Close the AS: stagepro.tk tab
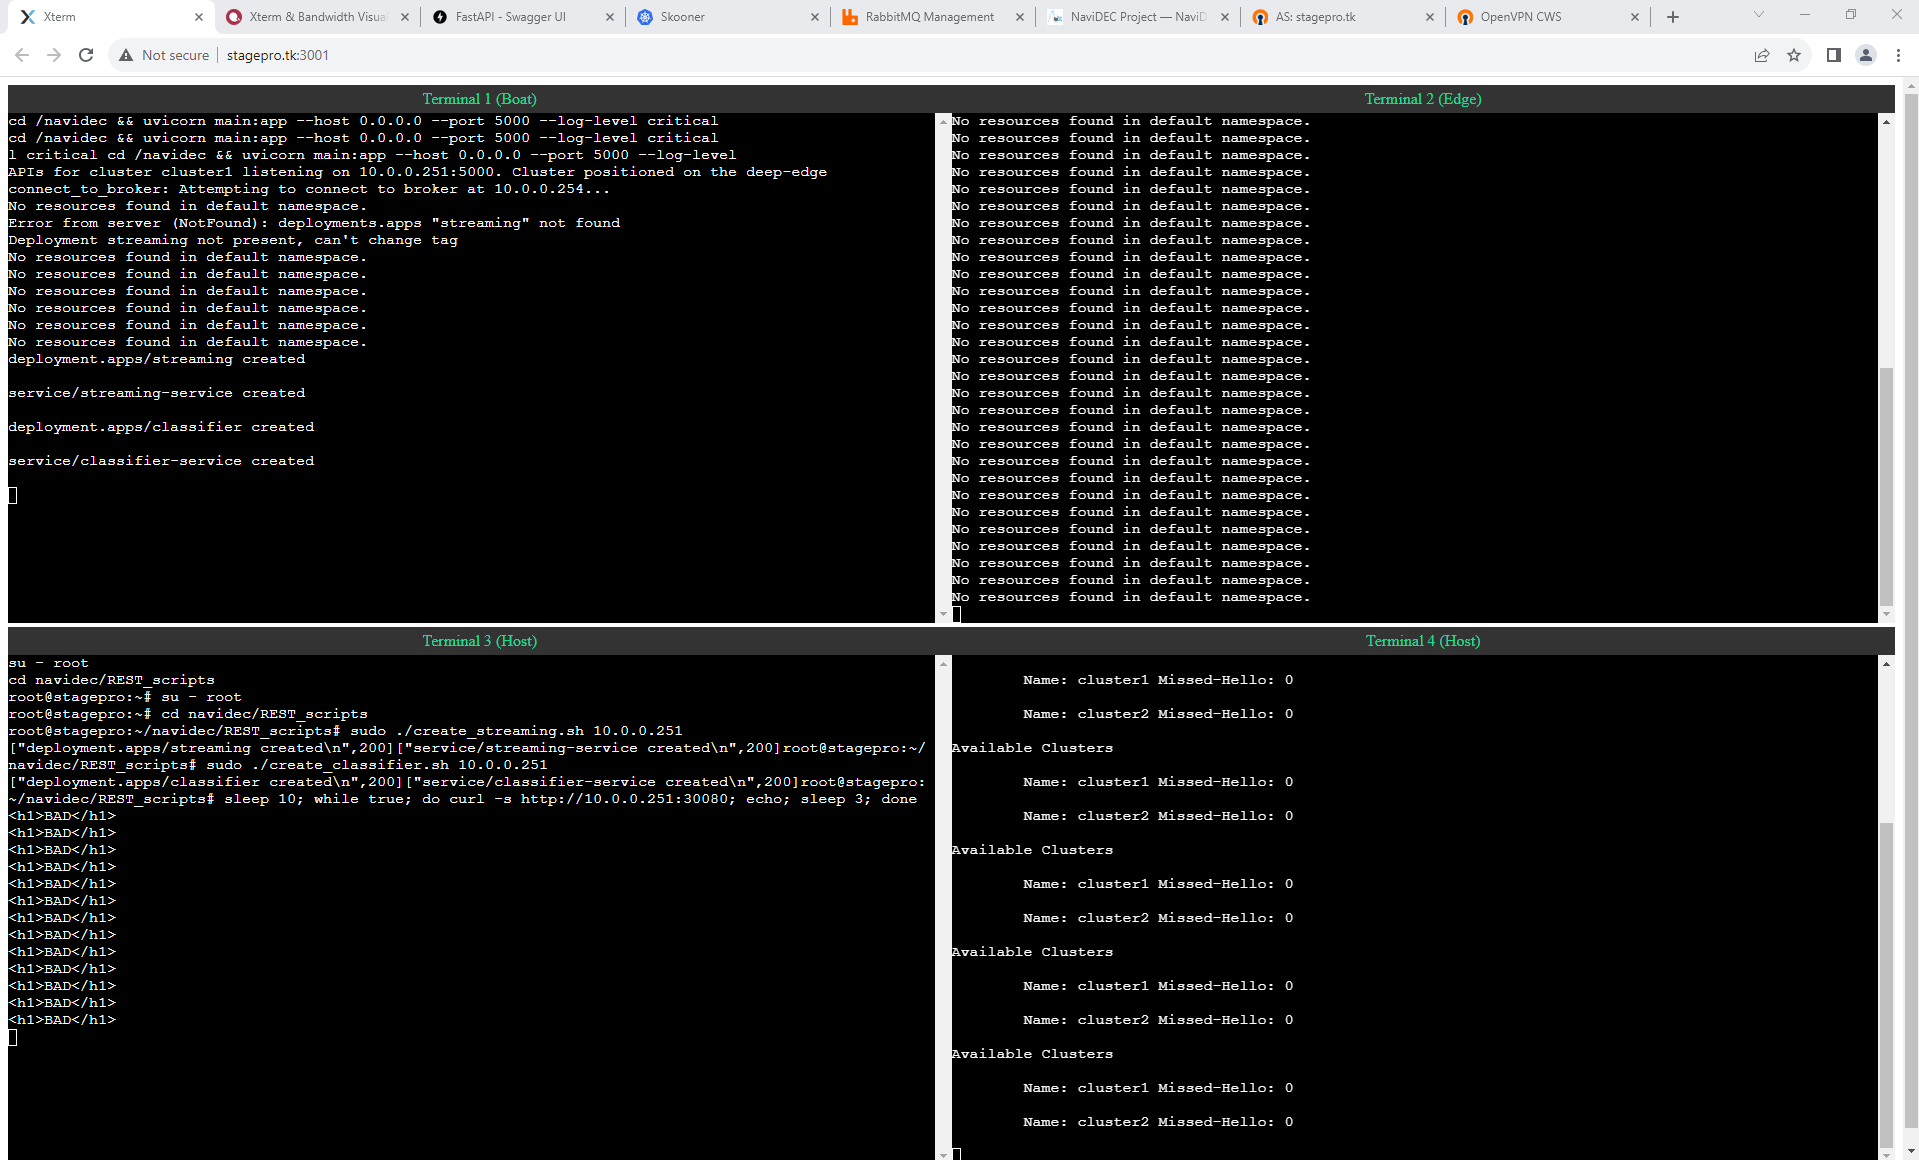This screenshot has width=1919, height=1160. [1429, 17]
